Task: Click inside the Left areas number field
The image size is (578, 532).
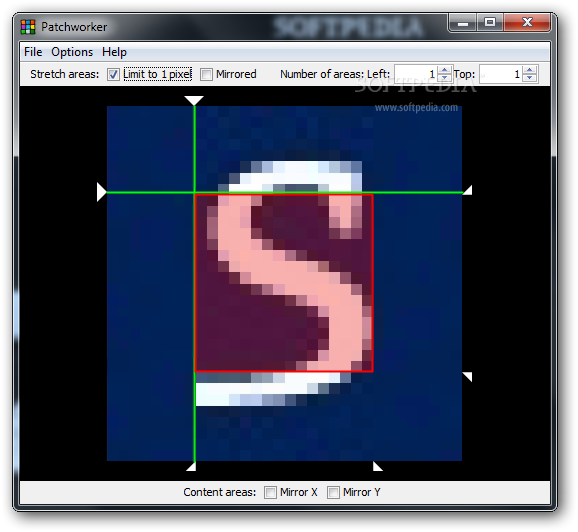Action: (416, 74)
